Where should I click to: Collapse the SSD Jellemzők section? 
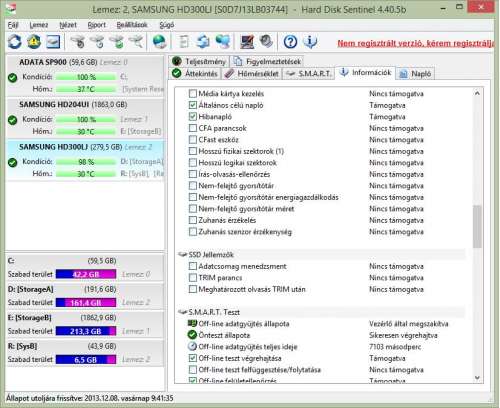click(183, 255)
